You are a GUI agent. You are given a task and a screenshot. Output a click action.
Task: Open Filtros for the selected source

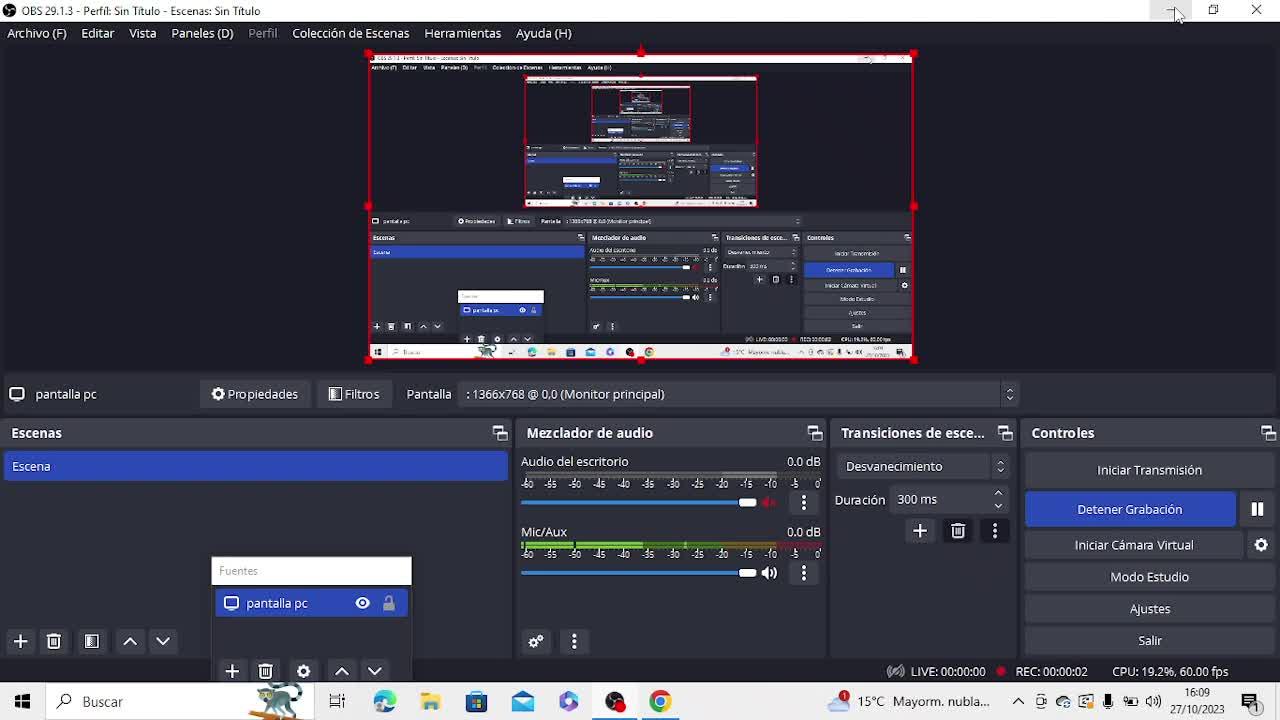354,394
